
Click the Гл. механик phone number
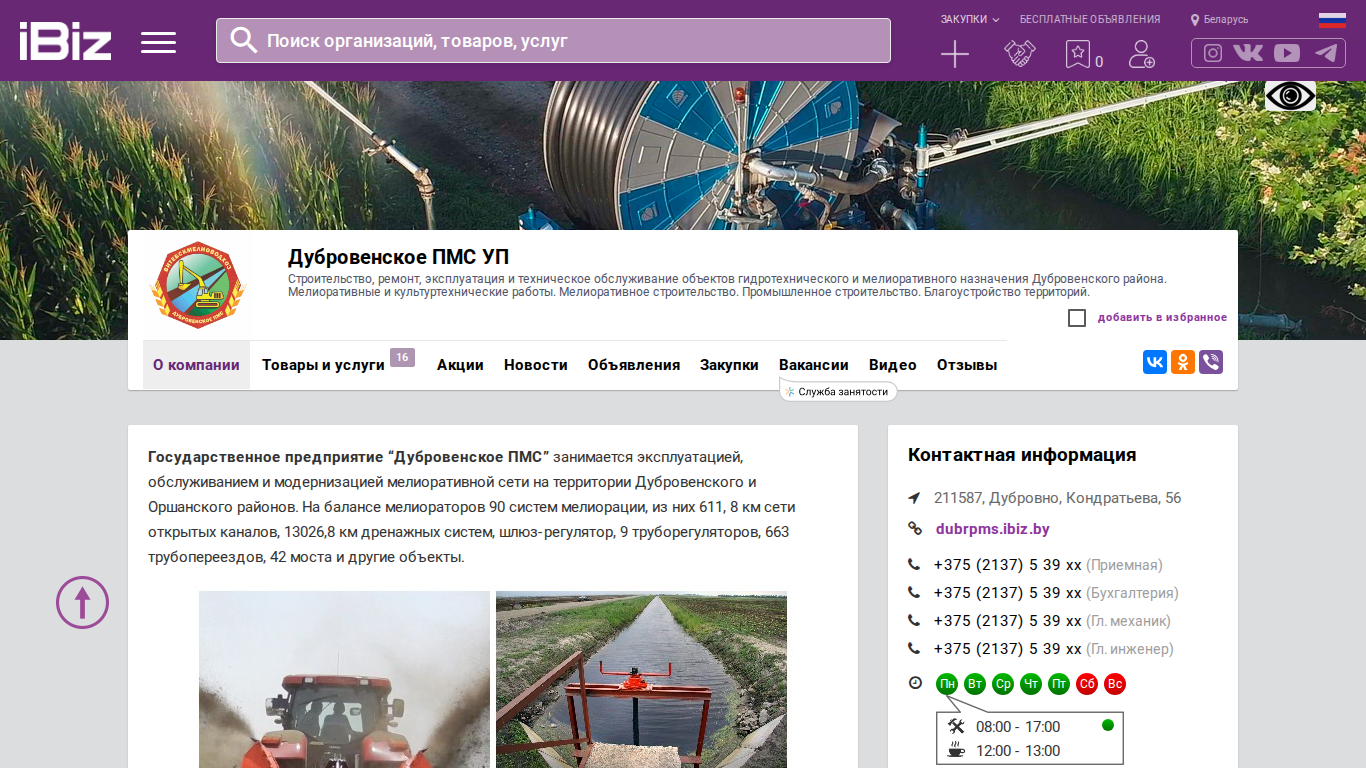pyautogui.click(x=1008, y=621)
